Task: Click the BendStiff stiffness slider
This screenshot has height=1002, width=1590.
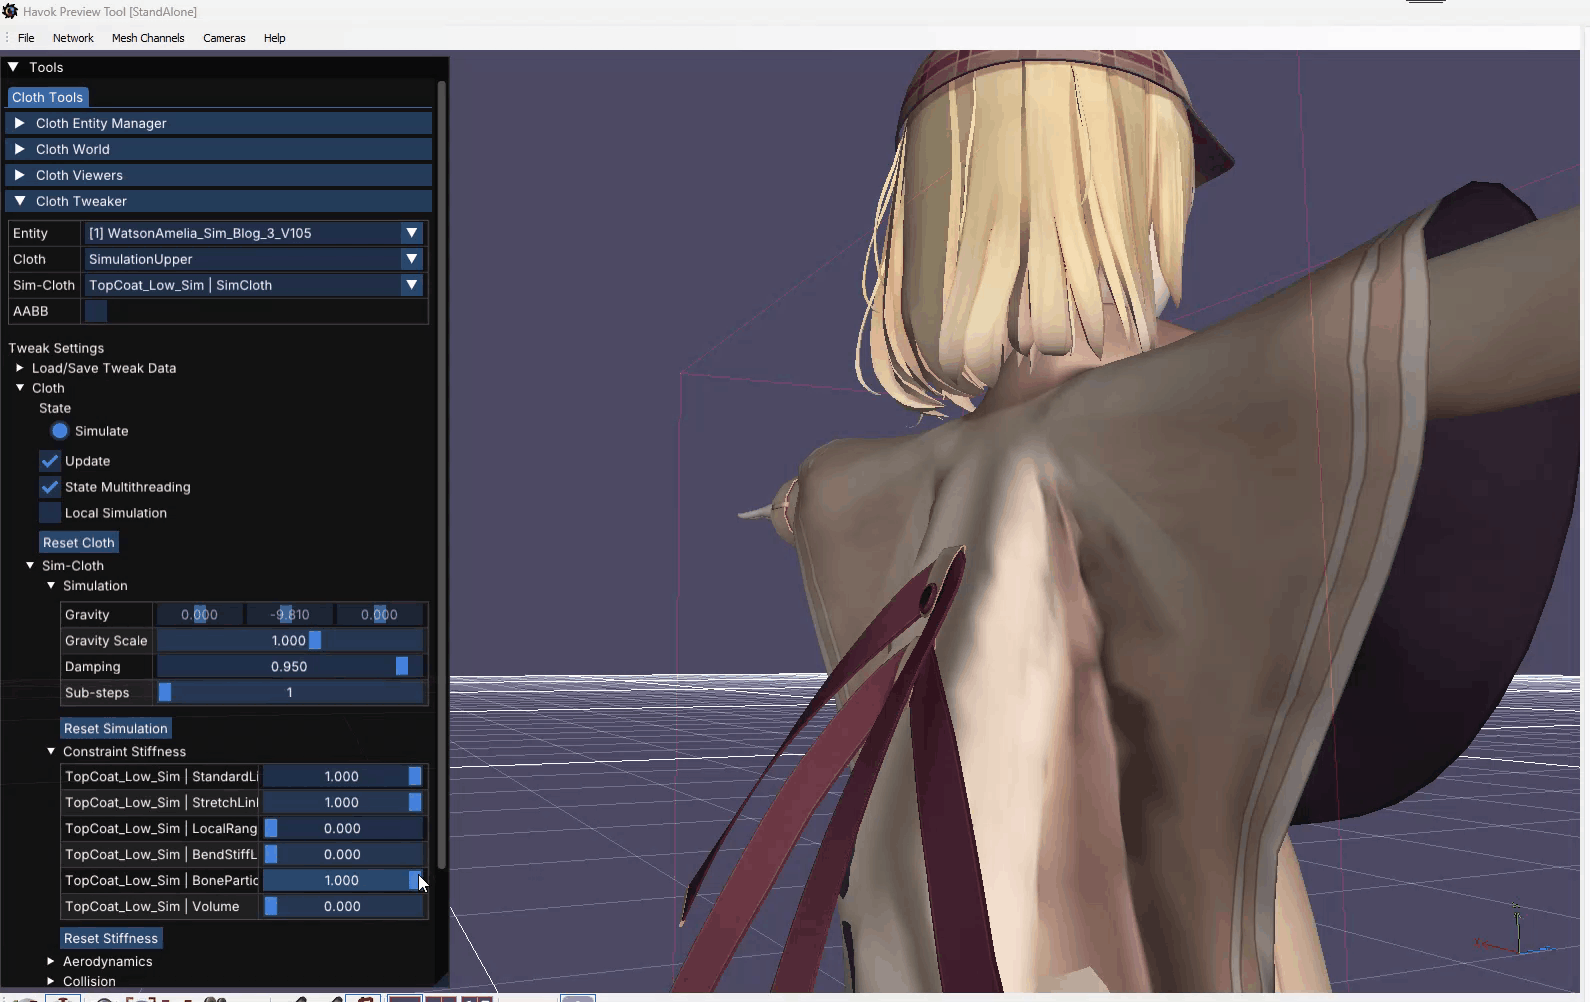Action: (x=342, y=855)
